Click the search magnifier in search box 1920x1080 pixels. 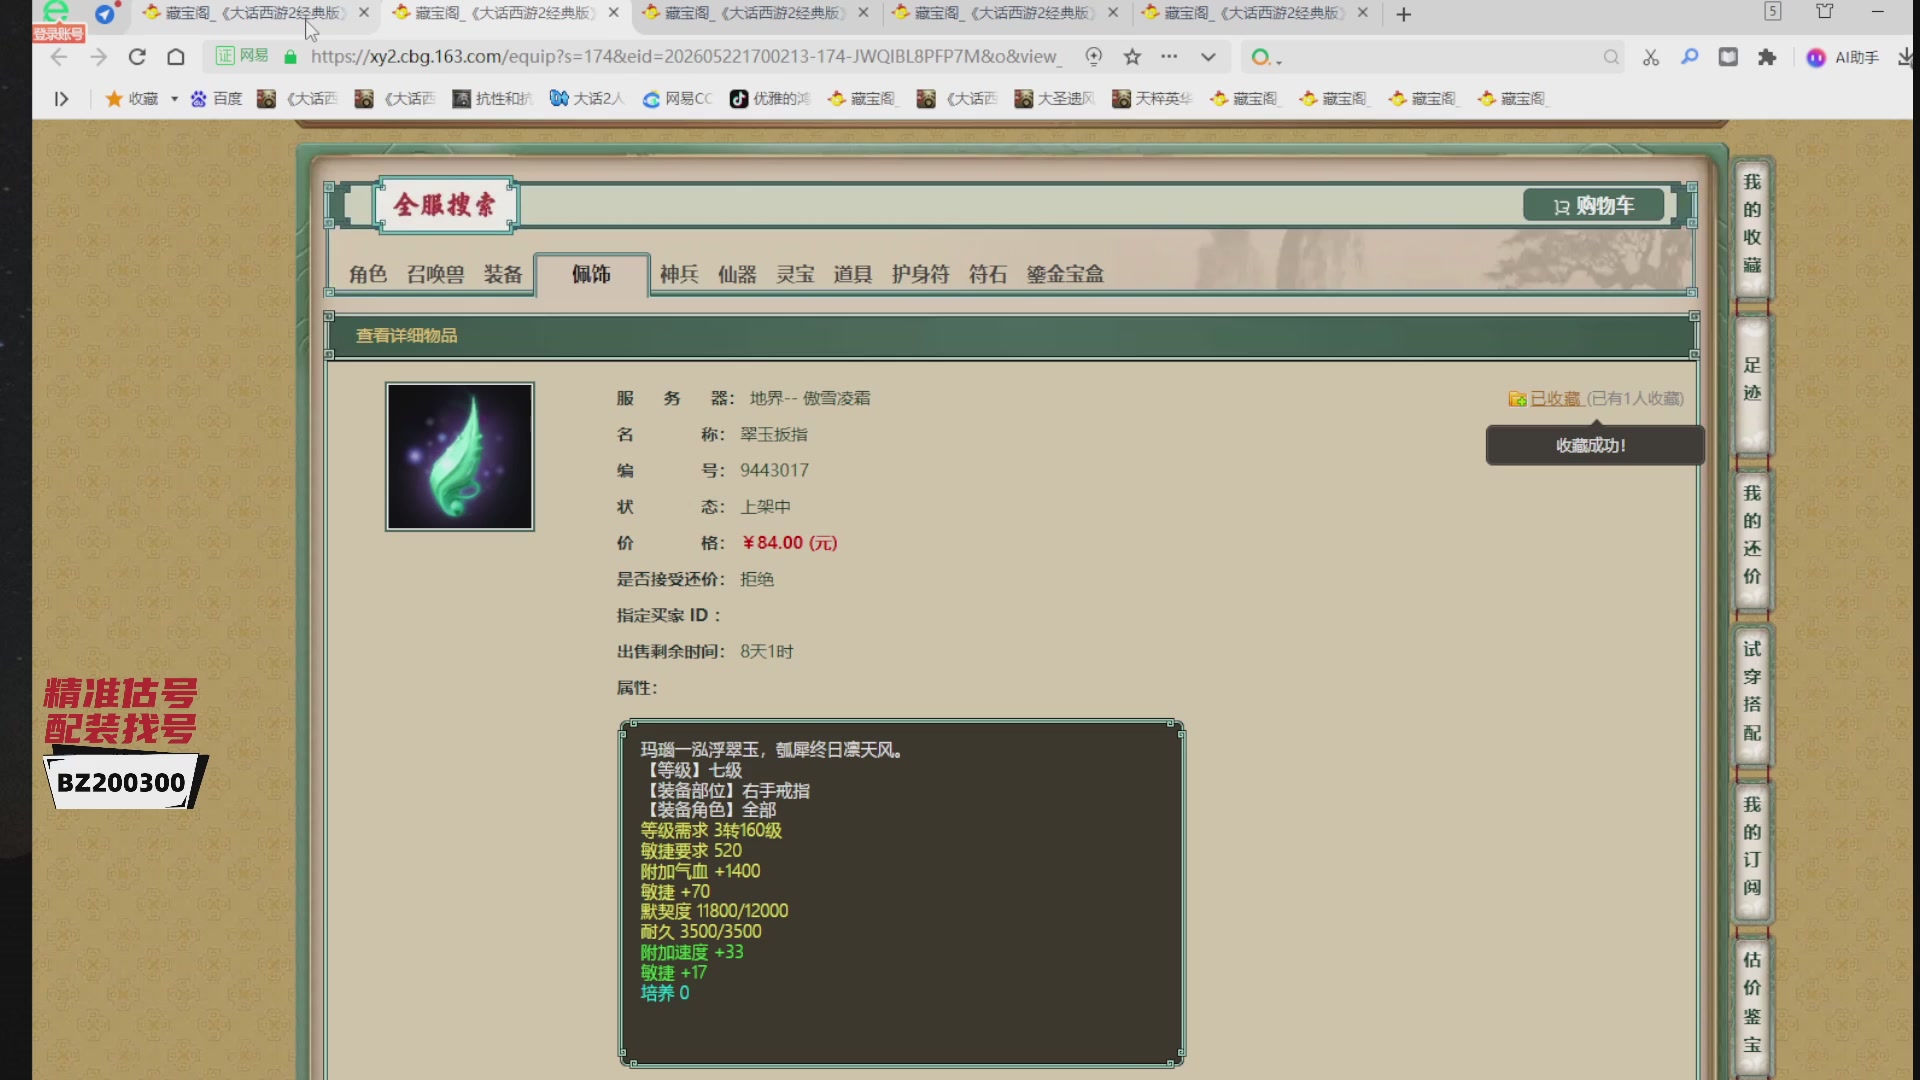[x=1611, y=57]
